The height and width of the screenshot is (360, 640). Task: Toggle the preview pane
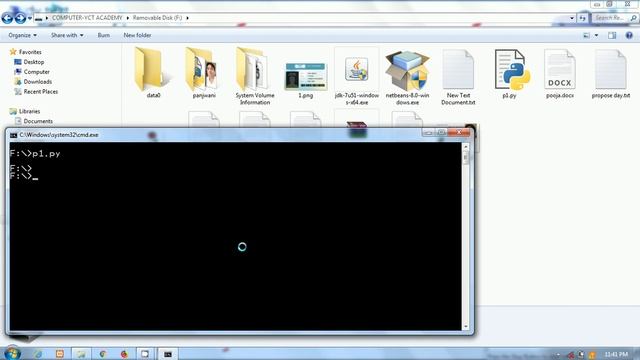point(612,36)
